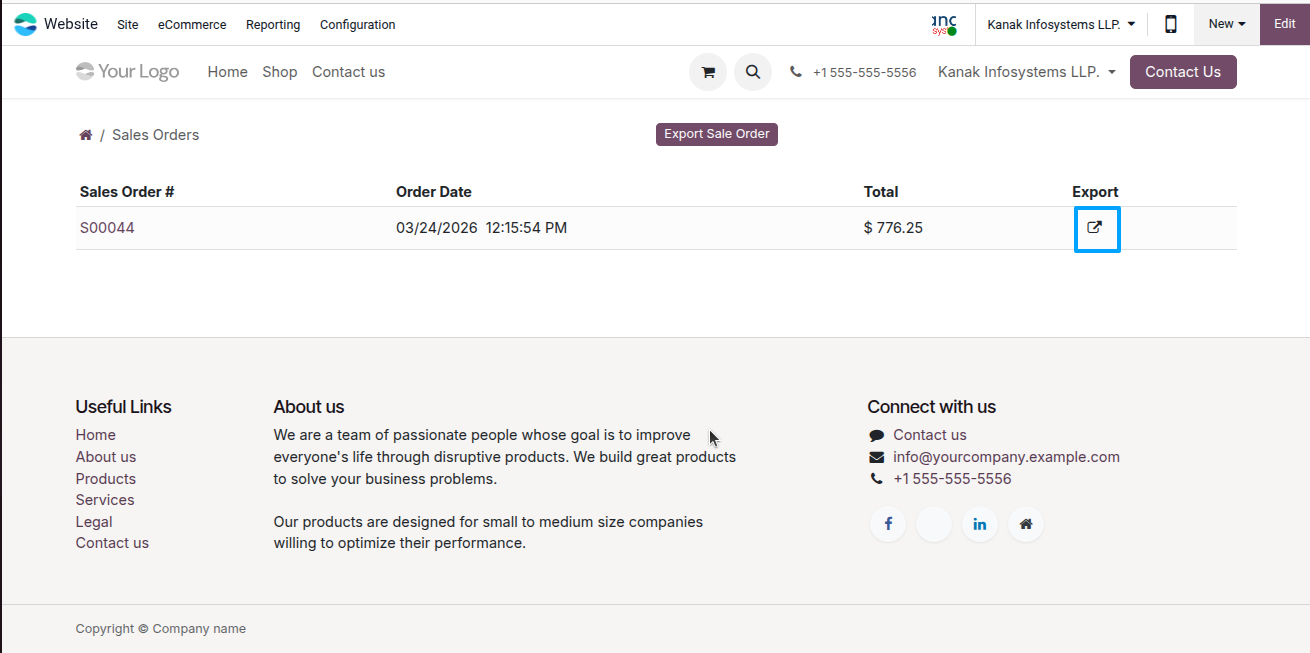Open the Site menu
Screen dimensions: 1310x653
(128, 24)
